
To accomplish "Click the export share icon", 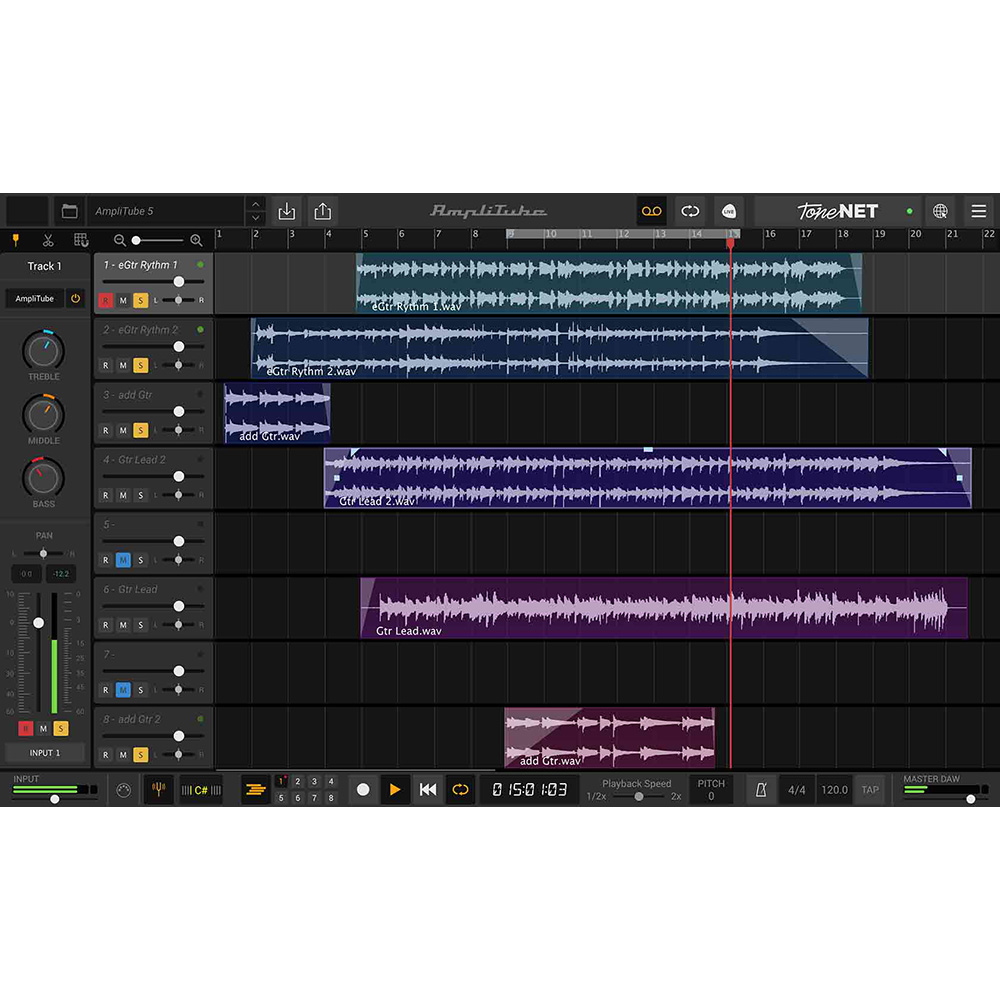I will pyautogui.click(x=323, y=211).
